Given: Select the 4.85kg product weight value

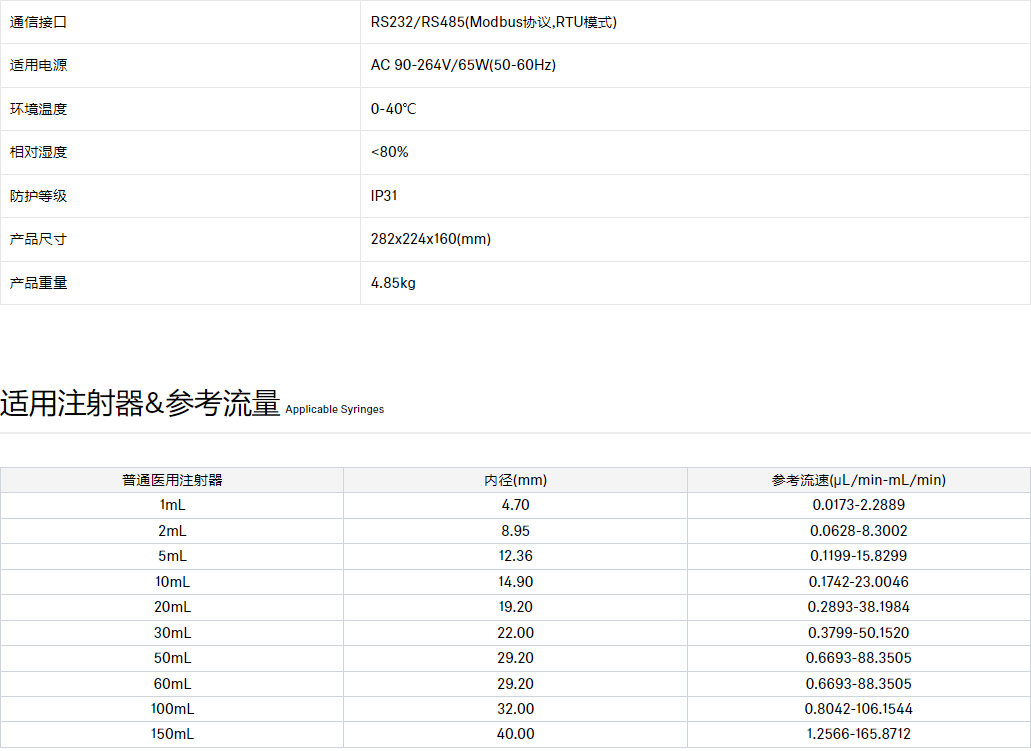Looking at the screenshot, I should (x=393, y=283).
